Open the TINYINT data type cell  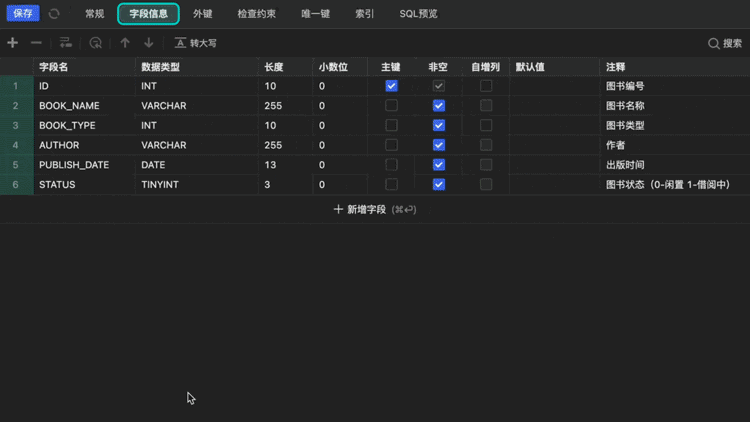click(x=197, y=184)
